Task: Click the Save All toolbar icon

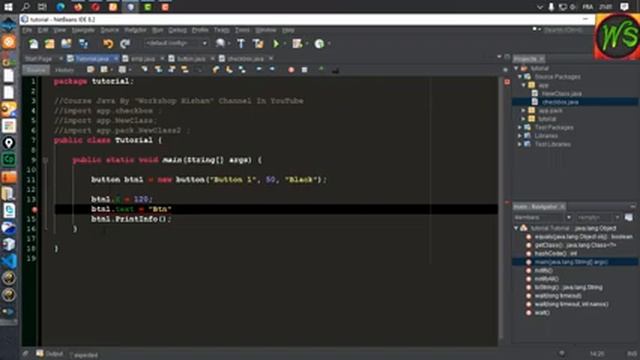Action: click(x=83, y=43)
